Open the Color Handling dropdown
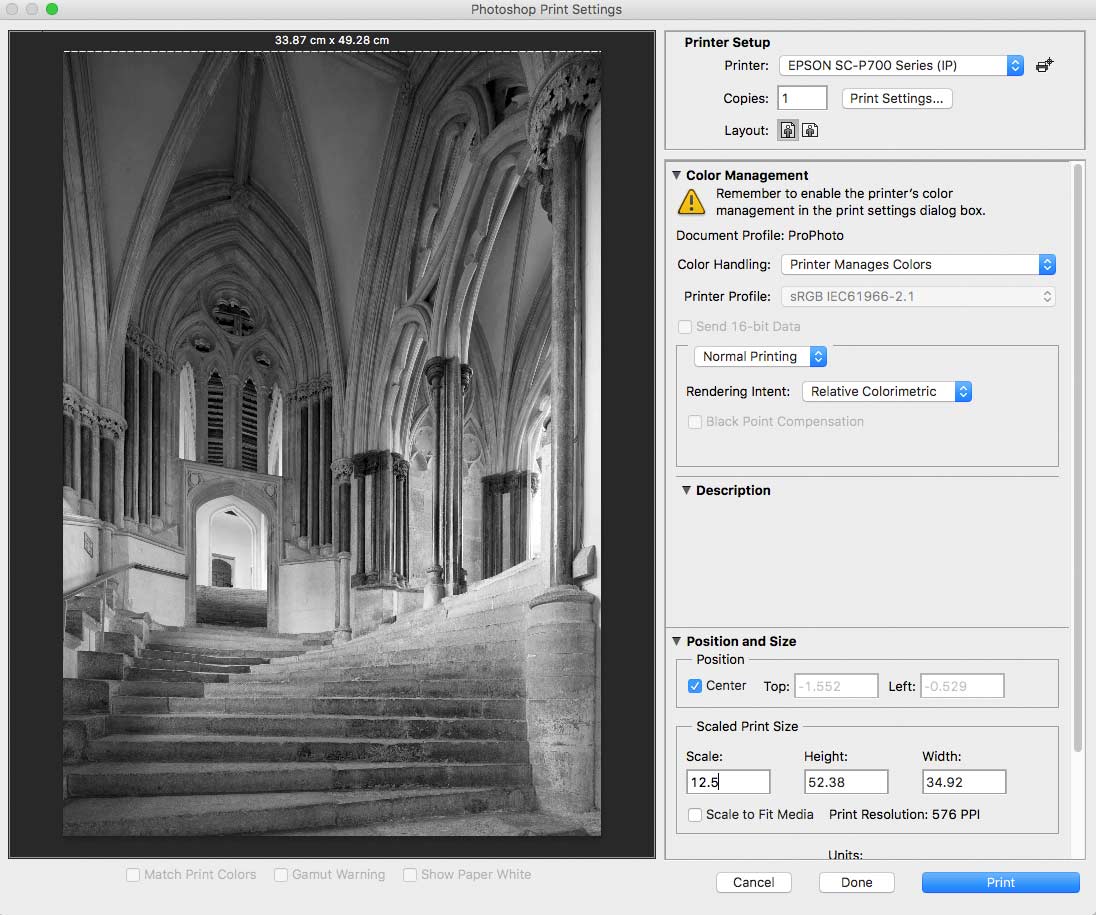Image resolution: width=1096 pixels, height=915 pixels. (x=918, y=264)
